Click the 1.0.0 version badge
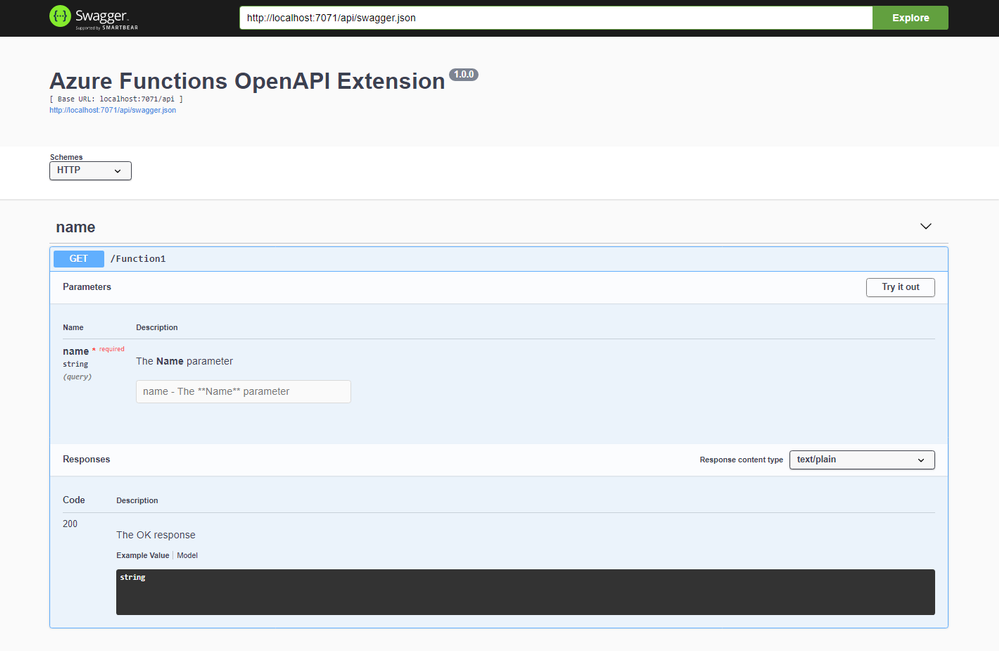The image size is (999, 651). point(464,75)
